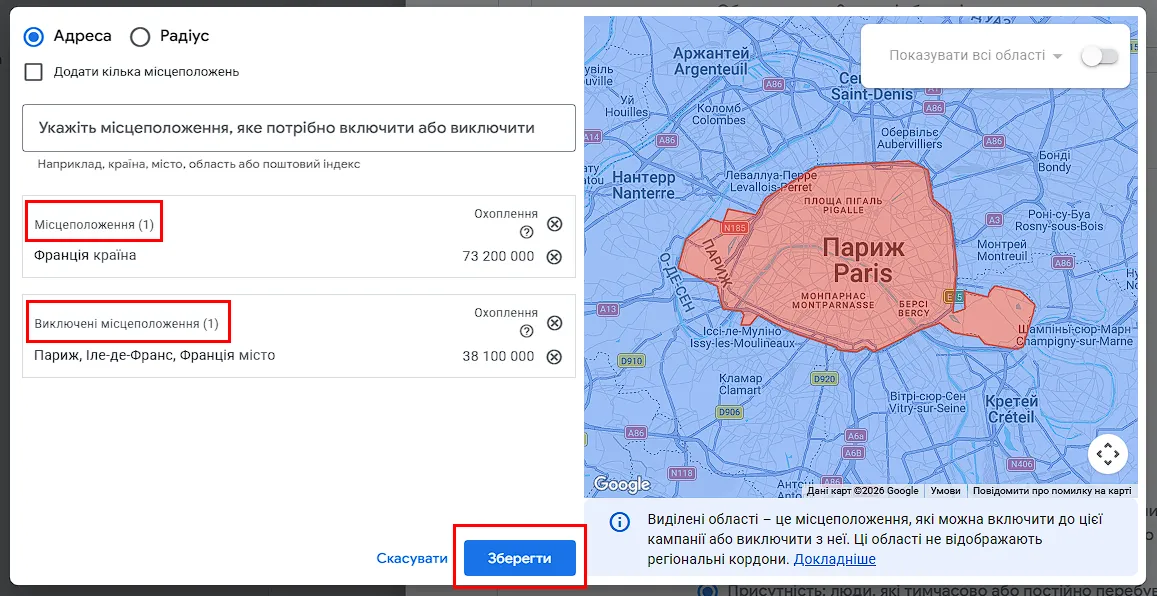Viewport: 1157px width, 596px height.
Task: Remove all excluded locations with header X icon
Action: coord(554,323)
